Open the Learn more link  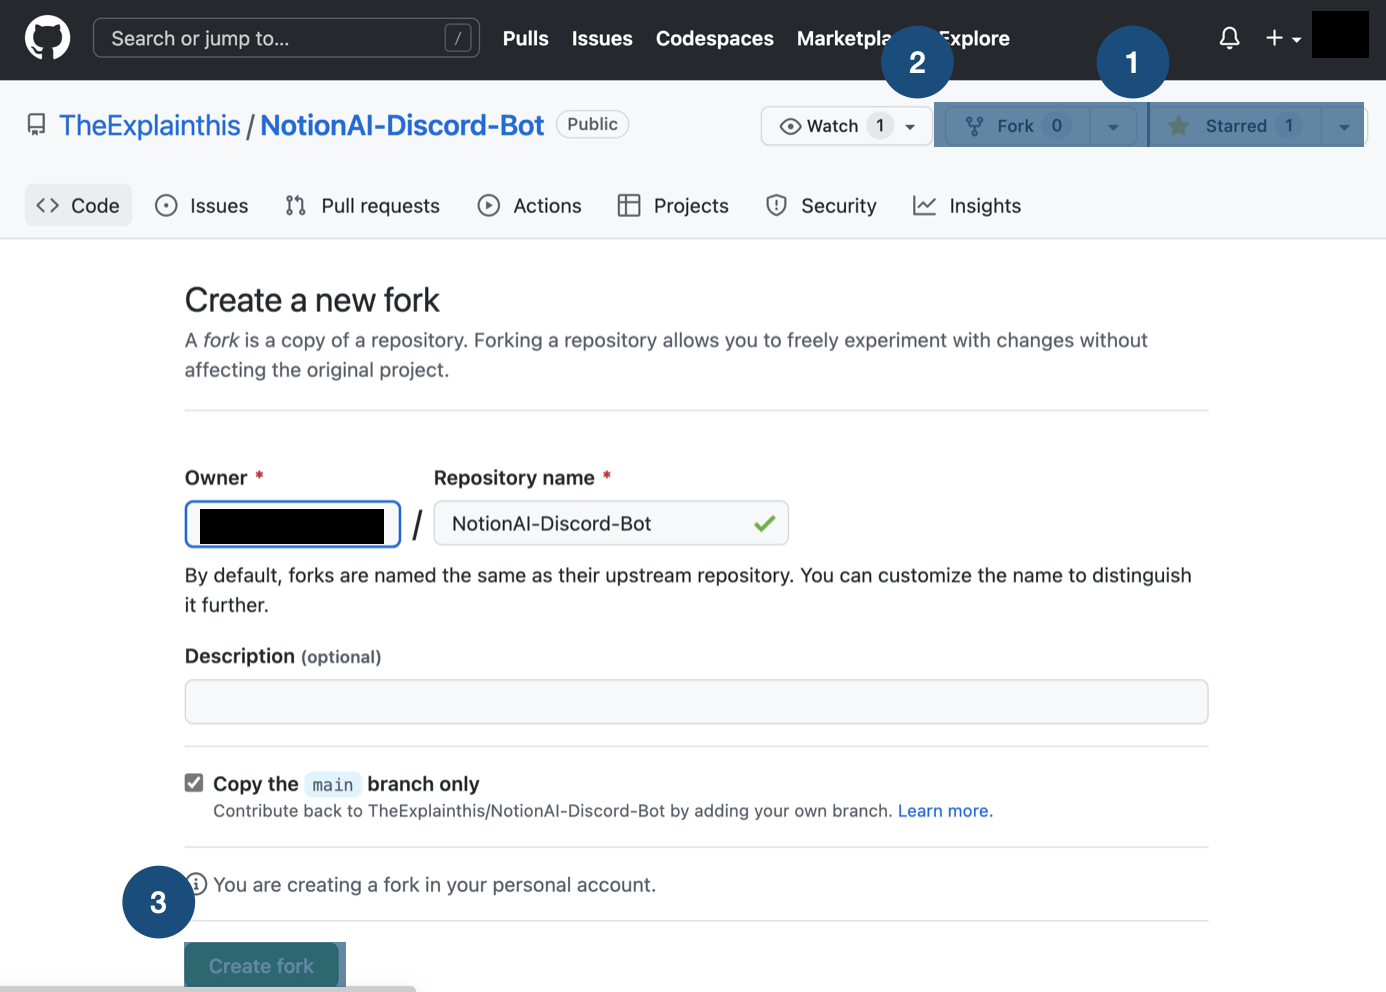pyautogui.click(x=943, y=810)
